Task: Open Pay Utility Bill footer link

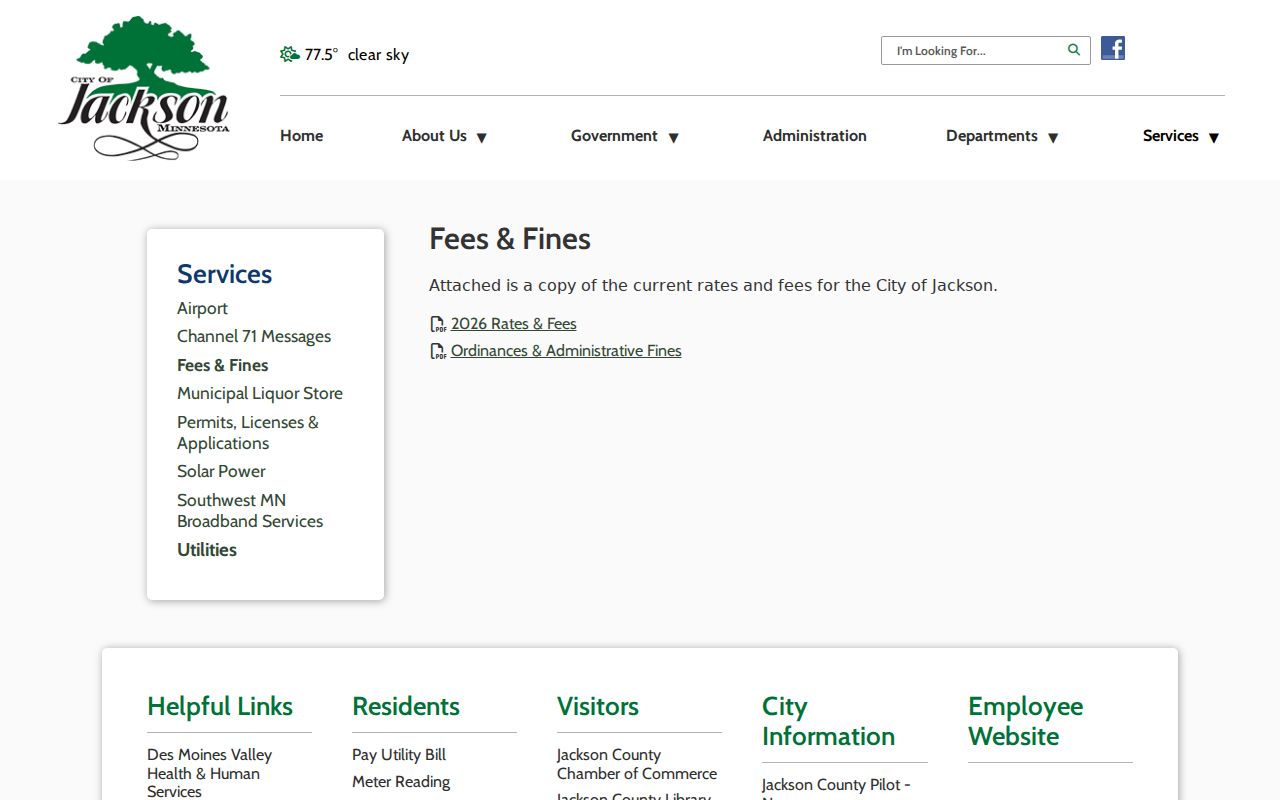Action: (x=399, y=755)
